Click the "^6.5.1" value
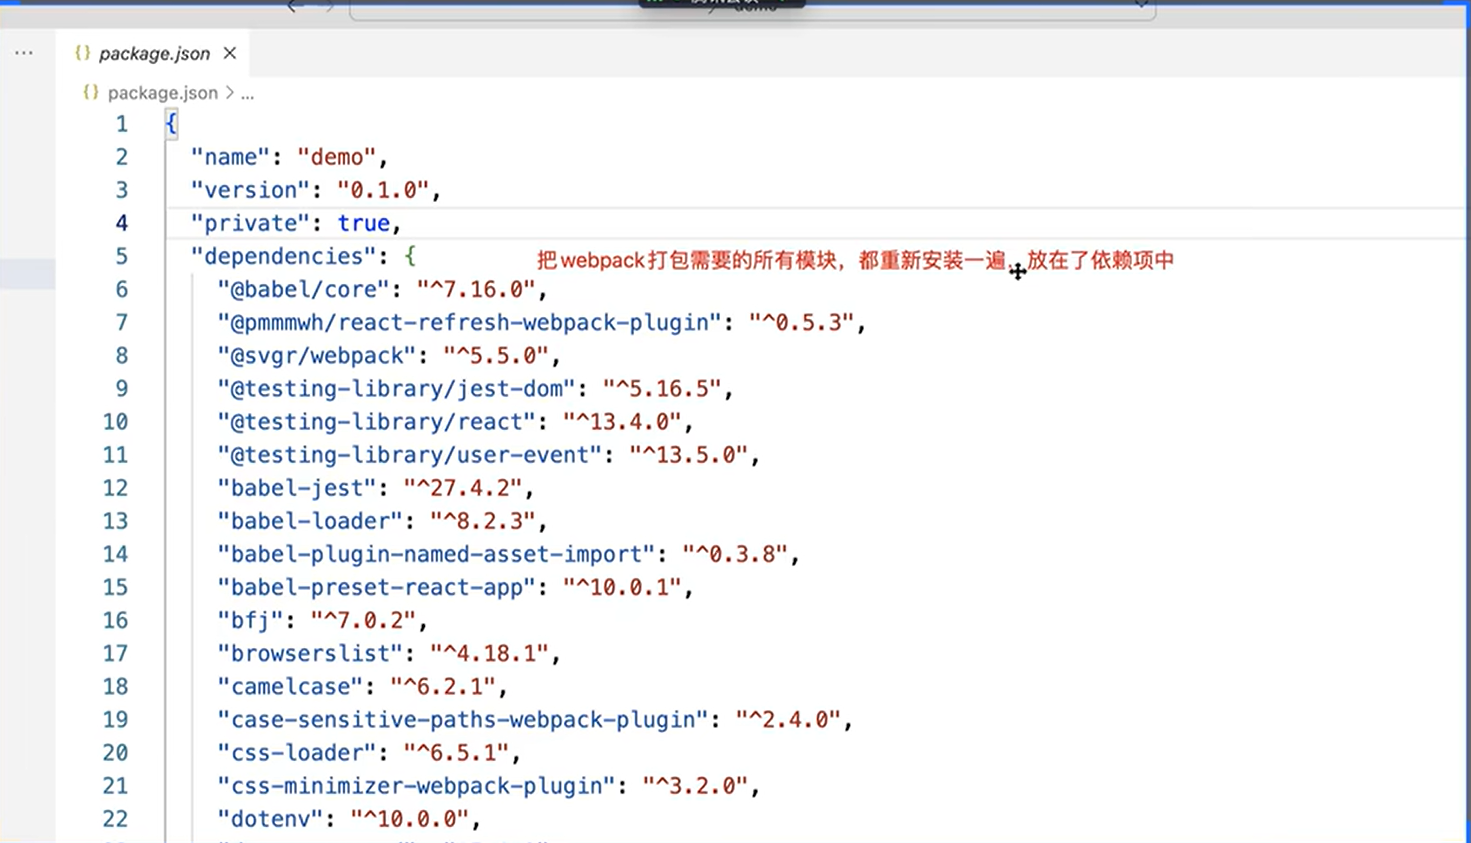Viewport: 1471px width, 843px height. click(456, 752)
